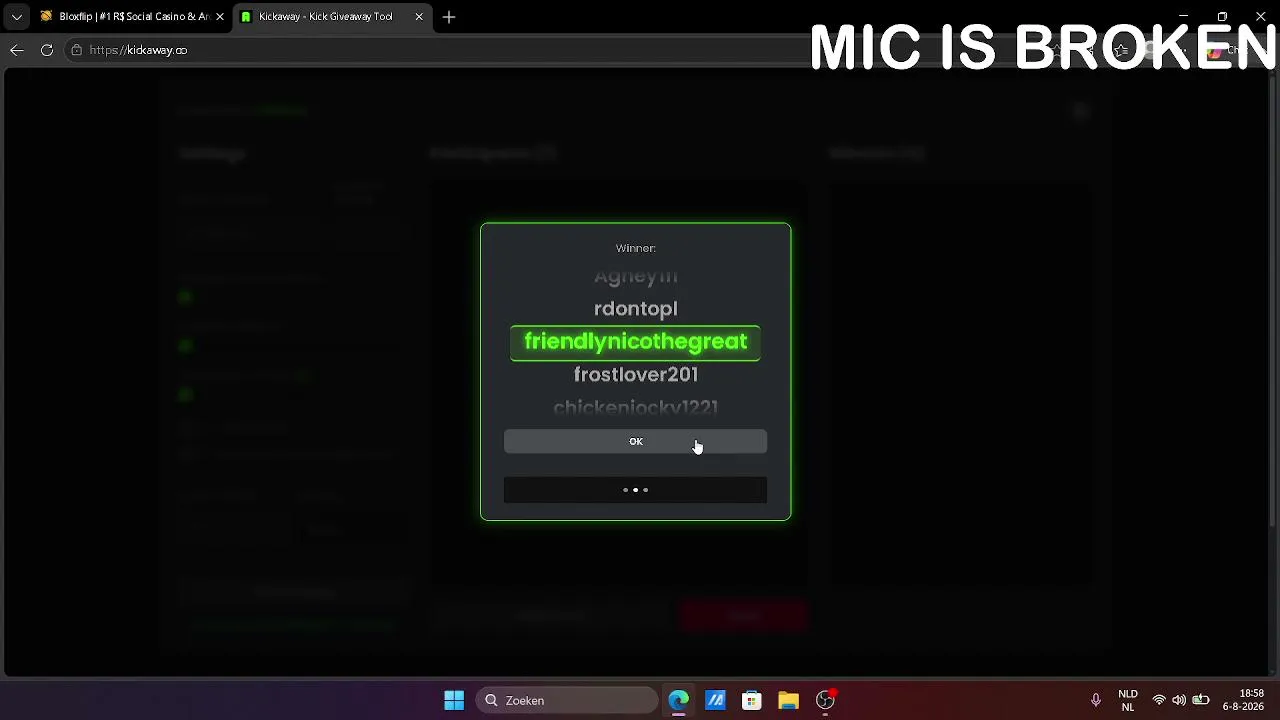Select the highlighted winner friendlynicothegreat

tap(635, 342)
